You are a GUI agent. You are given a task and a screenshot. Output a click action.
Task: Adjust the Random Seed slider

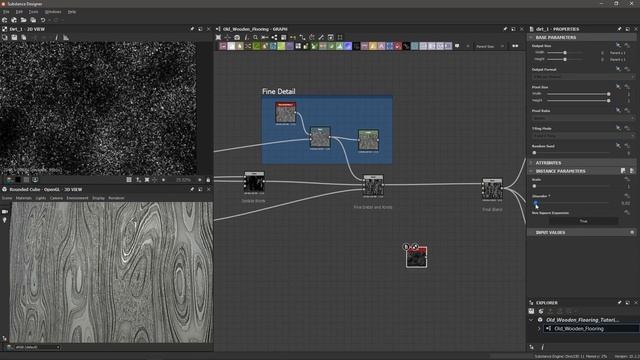(571, 153)
